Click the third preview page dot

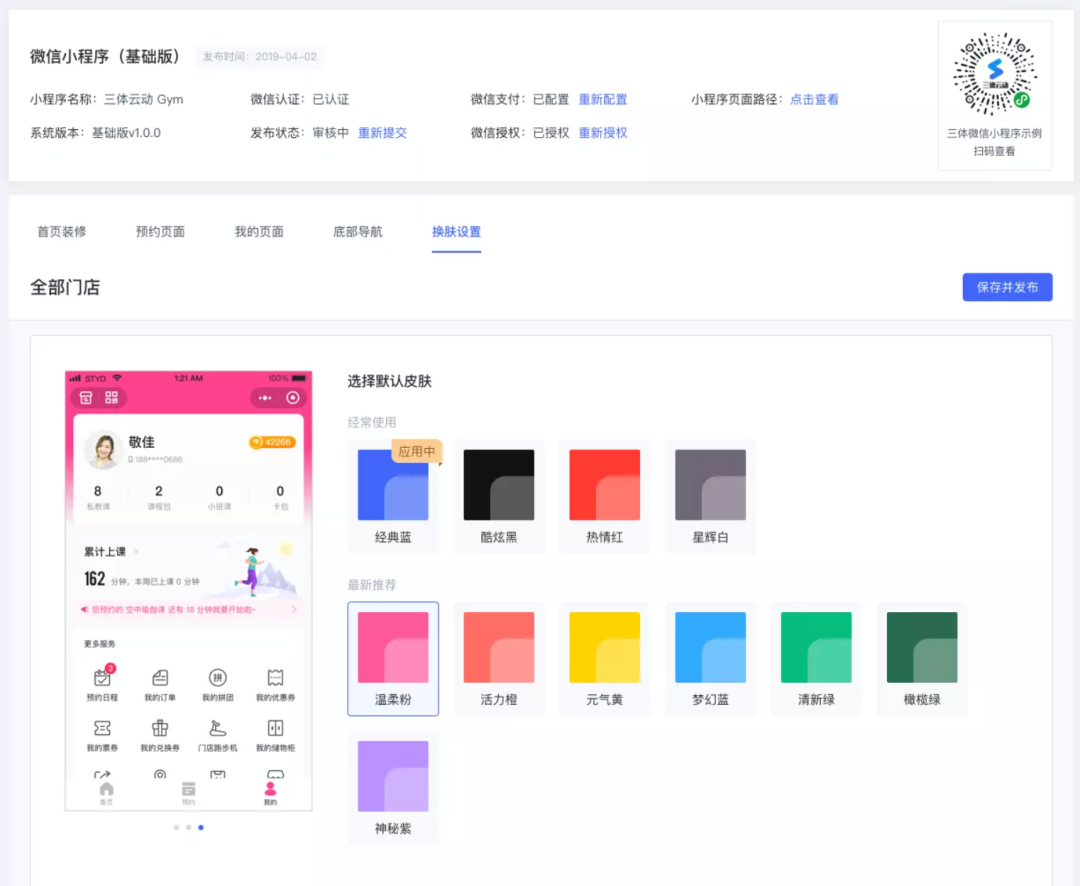pos(201,827)
